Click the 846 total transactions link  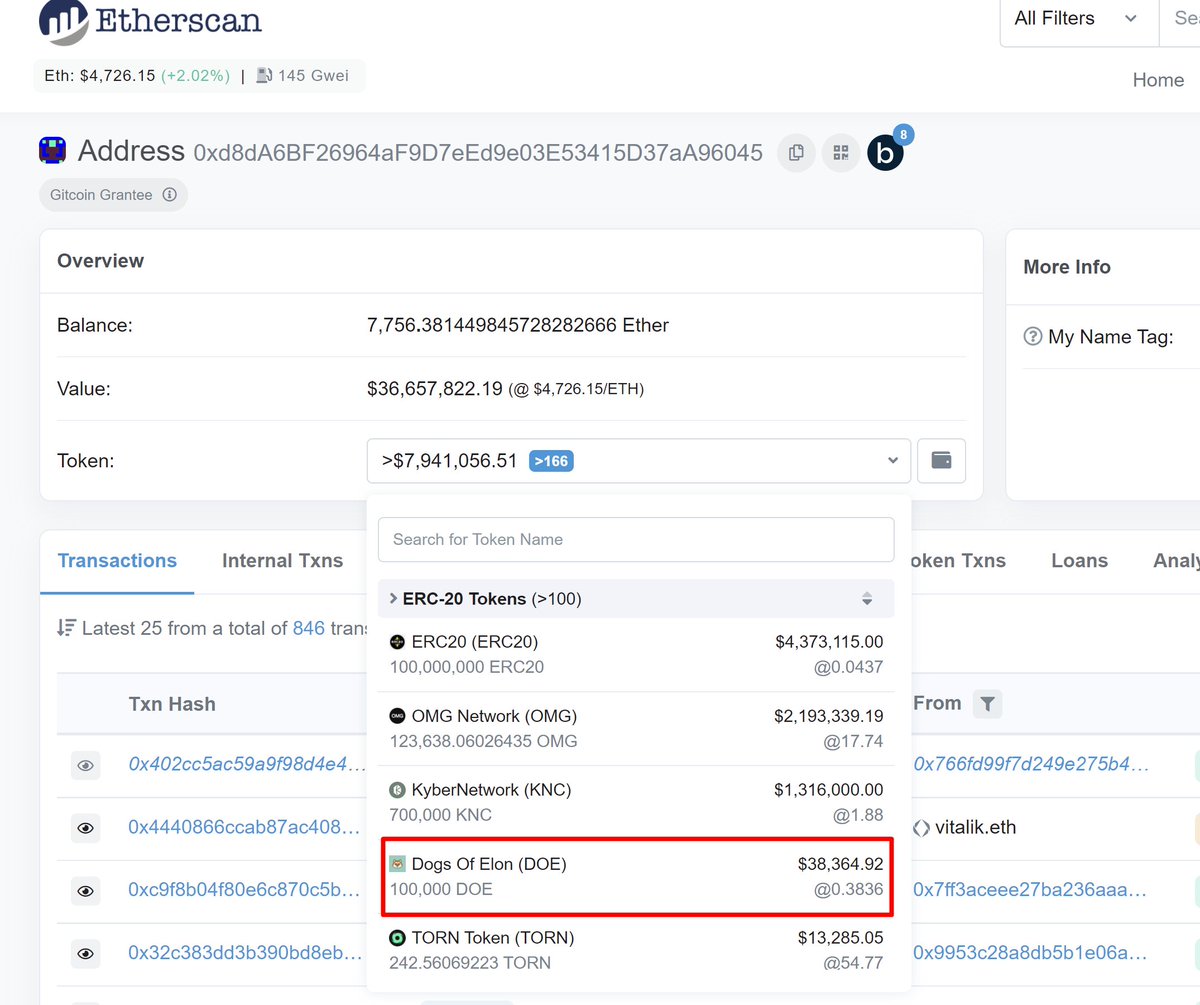coord(309,628)
